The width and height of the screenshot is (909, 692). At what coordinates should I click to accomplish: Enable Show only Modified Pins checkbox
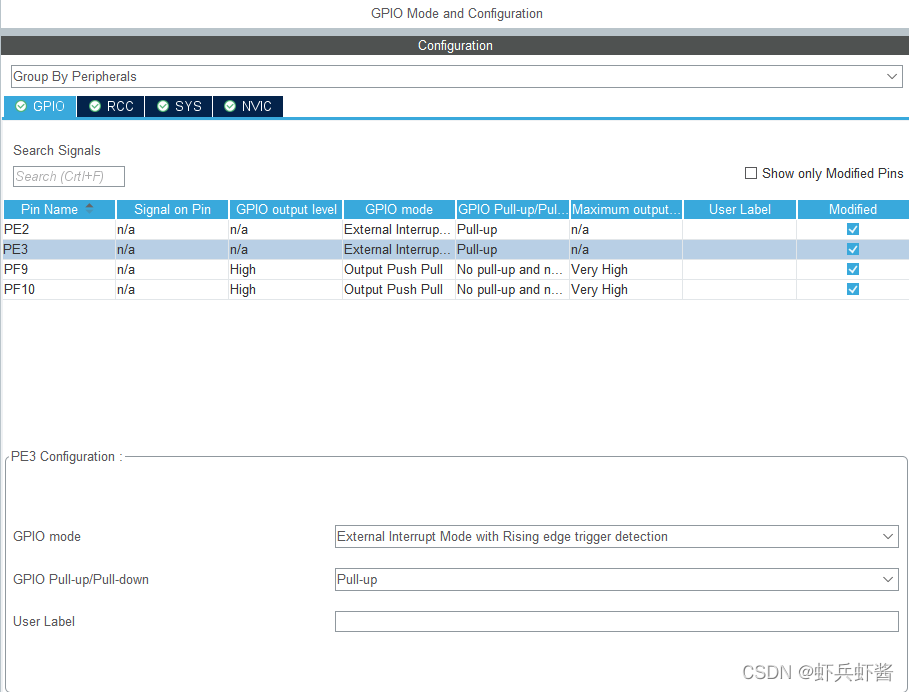coord(751,173)
